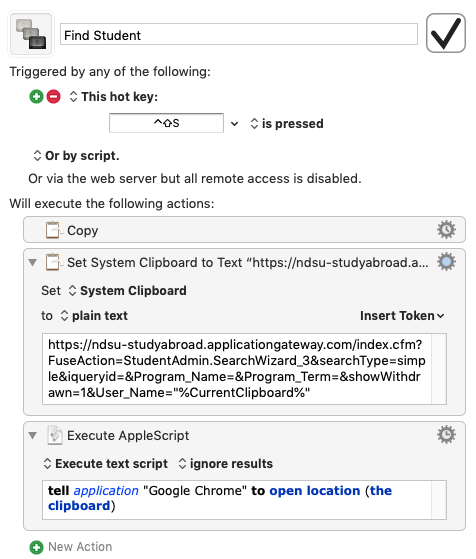476x559 pixels.
Task: Add a new trigger with green plus
Action: point(36,97)
